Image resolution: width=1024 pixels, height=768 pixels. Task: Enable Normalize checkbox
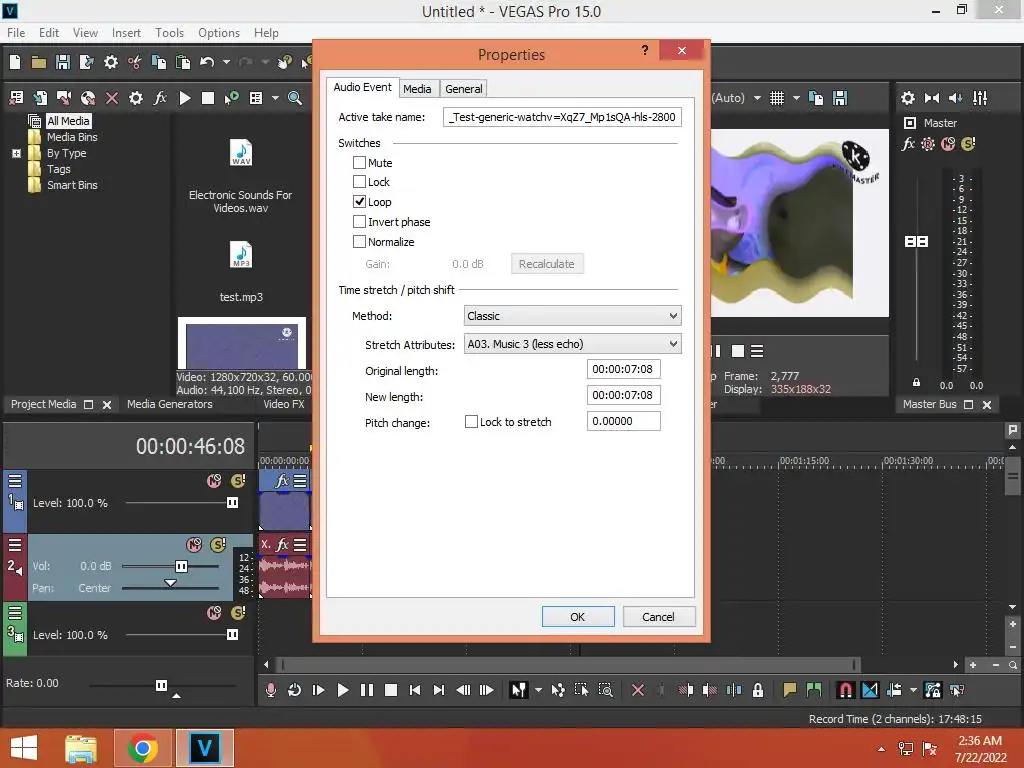[359, 242]
